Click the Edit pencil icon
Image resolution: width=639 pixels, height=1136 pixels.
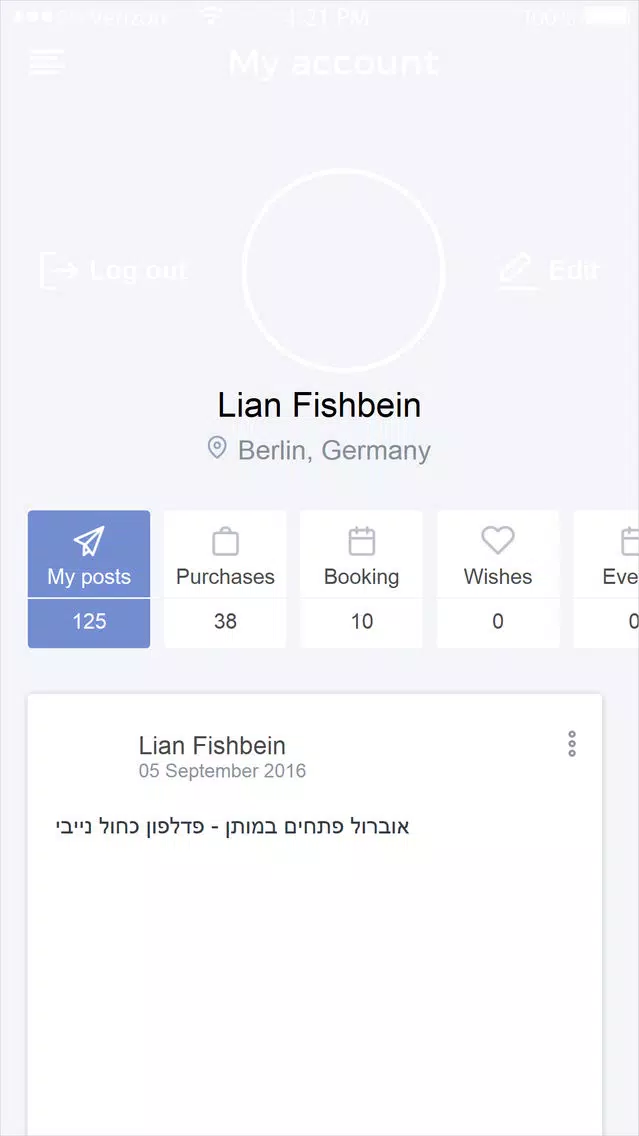pyautogui.click(x=518, y=272)
